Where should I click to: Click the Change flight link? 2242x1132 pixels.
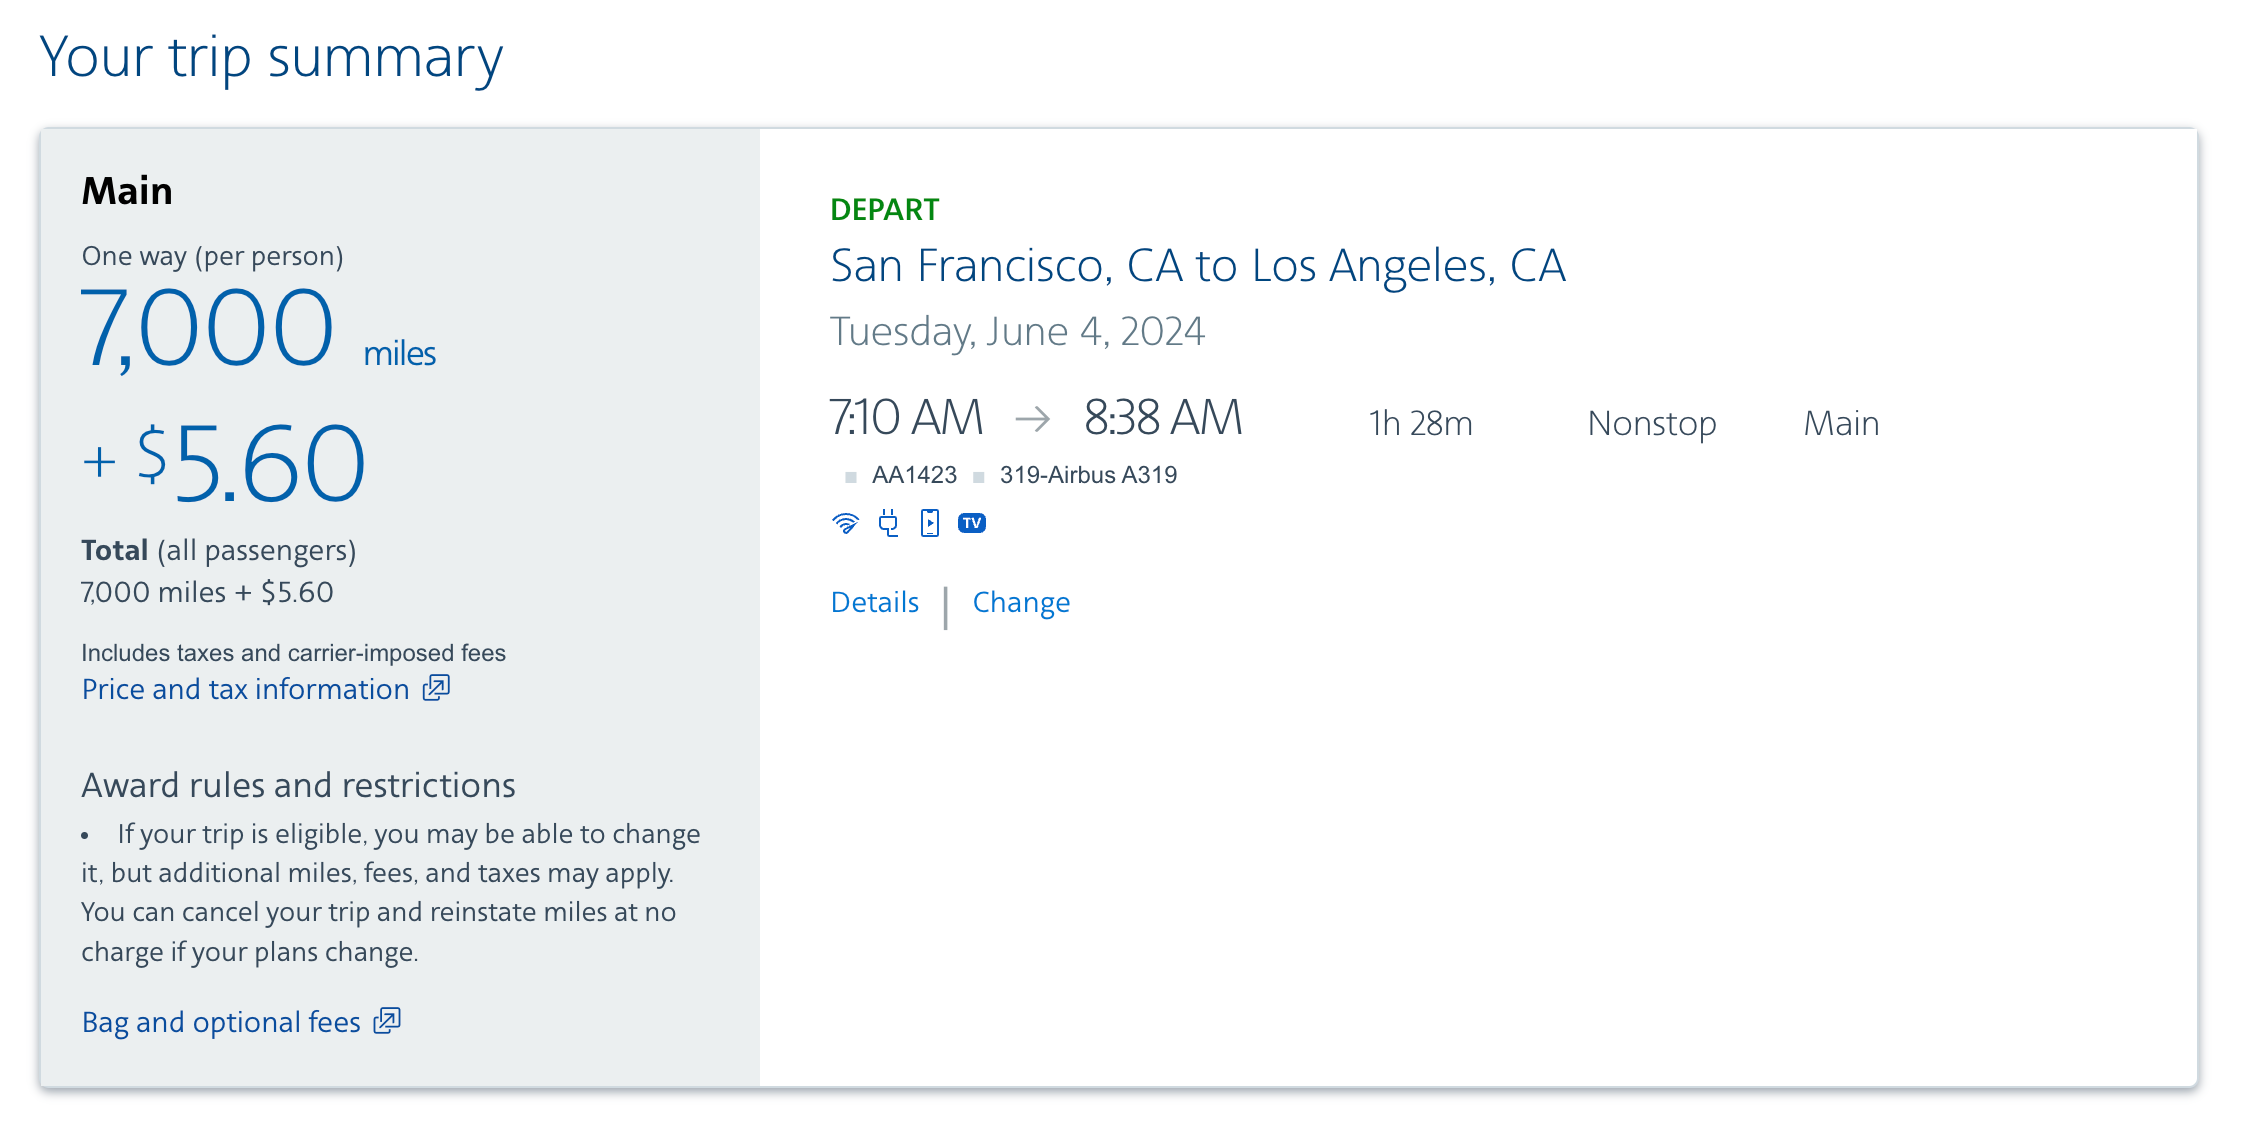click(1021, 602)
